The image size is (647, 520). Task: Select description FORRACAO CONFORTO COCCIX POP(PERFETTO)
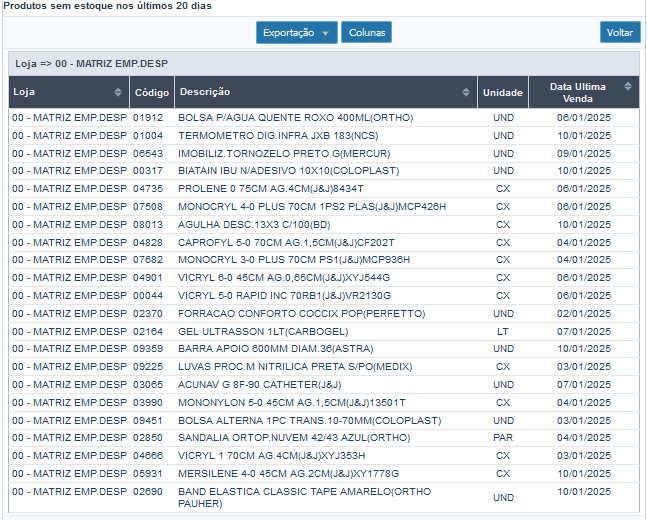(x=301, y=314)
